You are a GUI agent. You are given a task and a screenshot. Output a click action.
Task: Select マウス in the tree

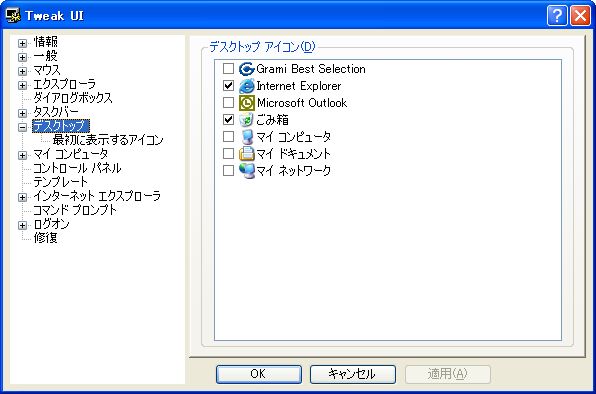47,70
